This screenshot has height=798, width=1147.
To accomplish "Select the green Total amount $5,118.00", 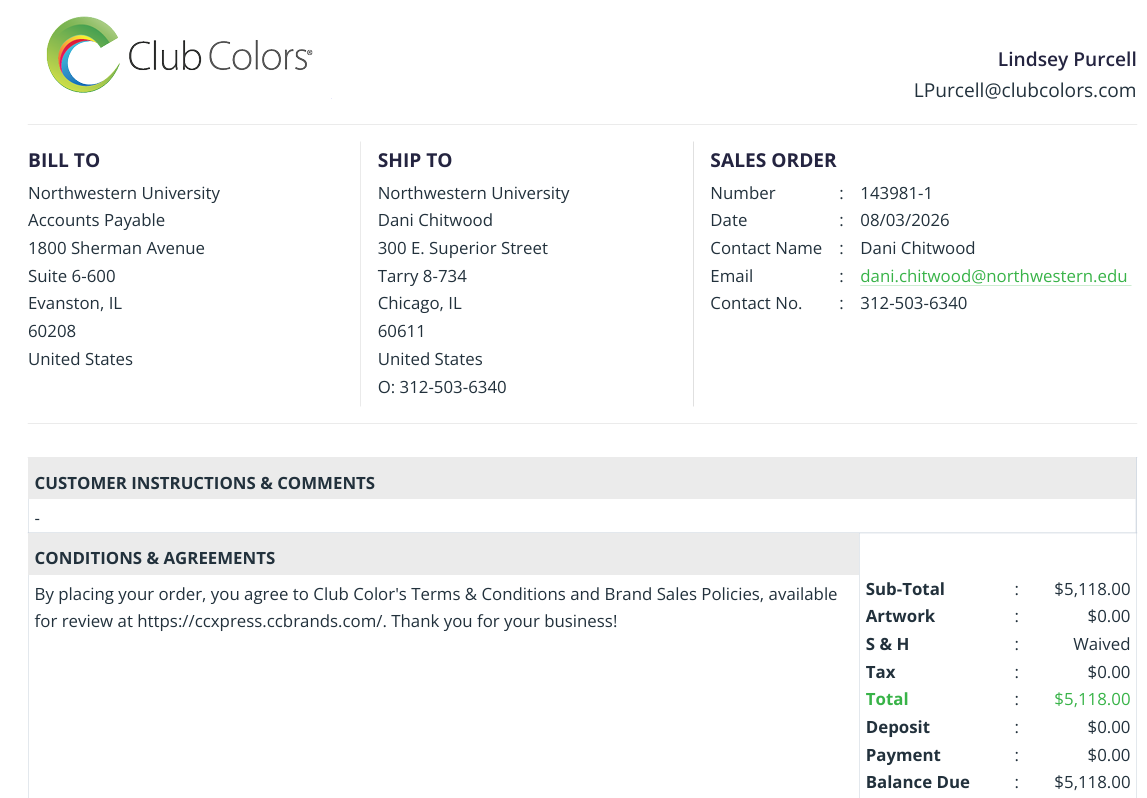I will tap(1091, 699).
